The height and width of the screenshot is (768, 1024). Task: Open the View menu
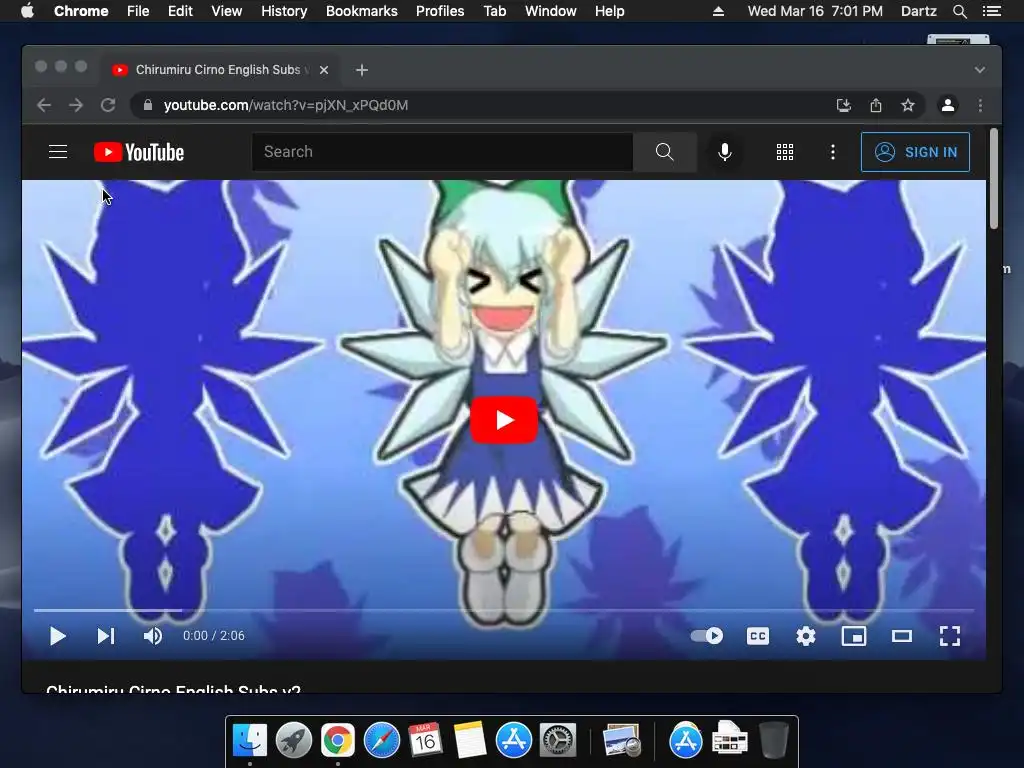[227, 11]
